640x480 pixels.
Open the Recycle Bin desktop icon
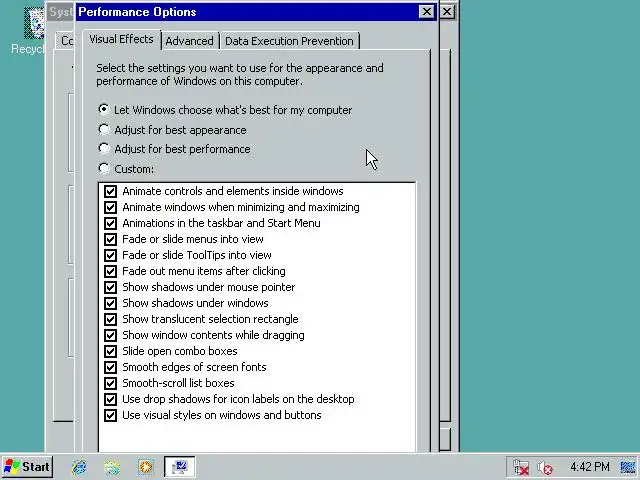click(x=29, y=31)
